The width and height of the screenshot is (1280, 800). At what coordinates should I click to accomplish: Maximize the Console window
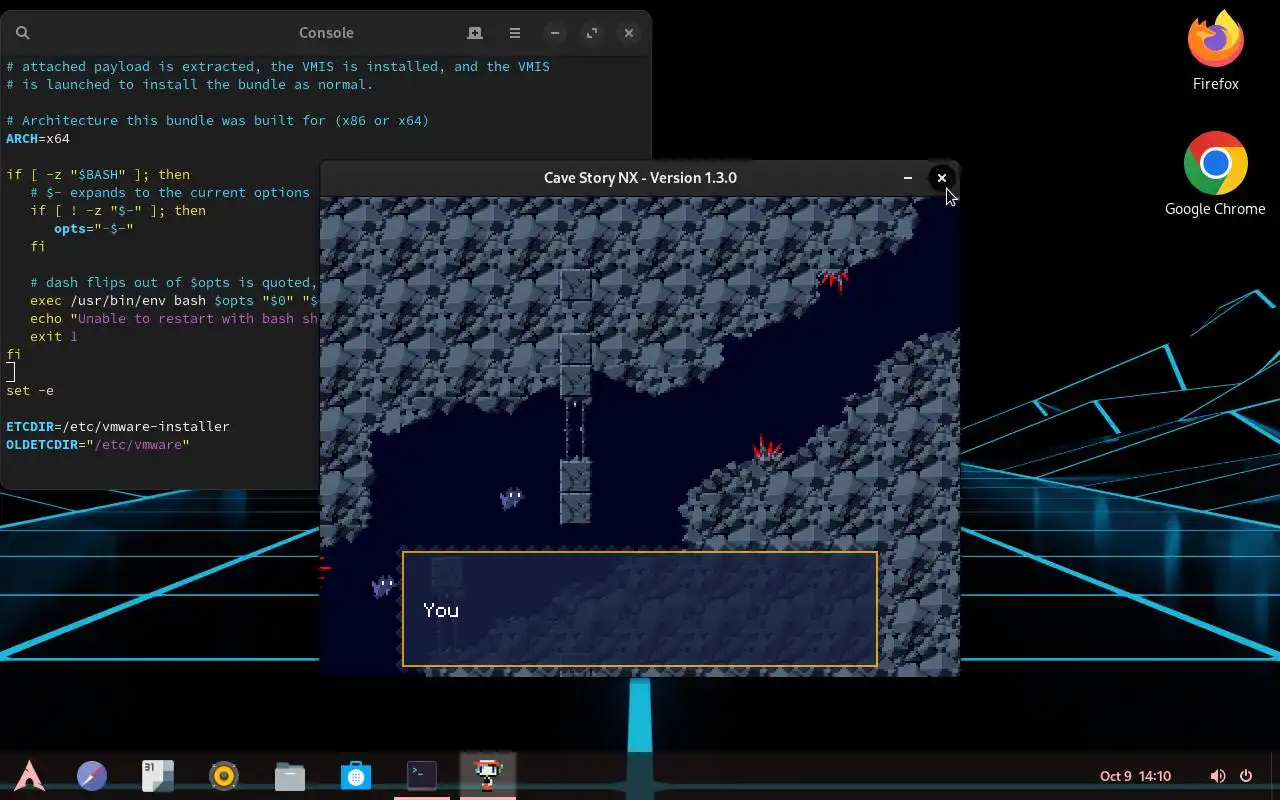pos(592,33)
